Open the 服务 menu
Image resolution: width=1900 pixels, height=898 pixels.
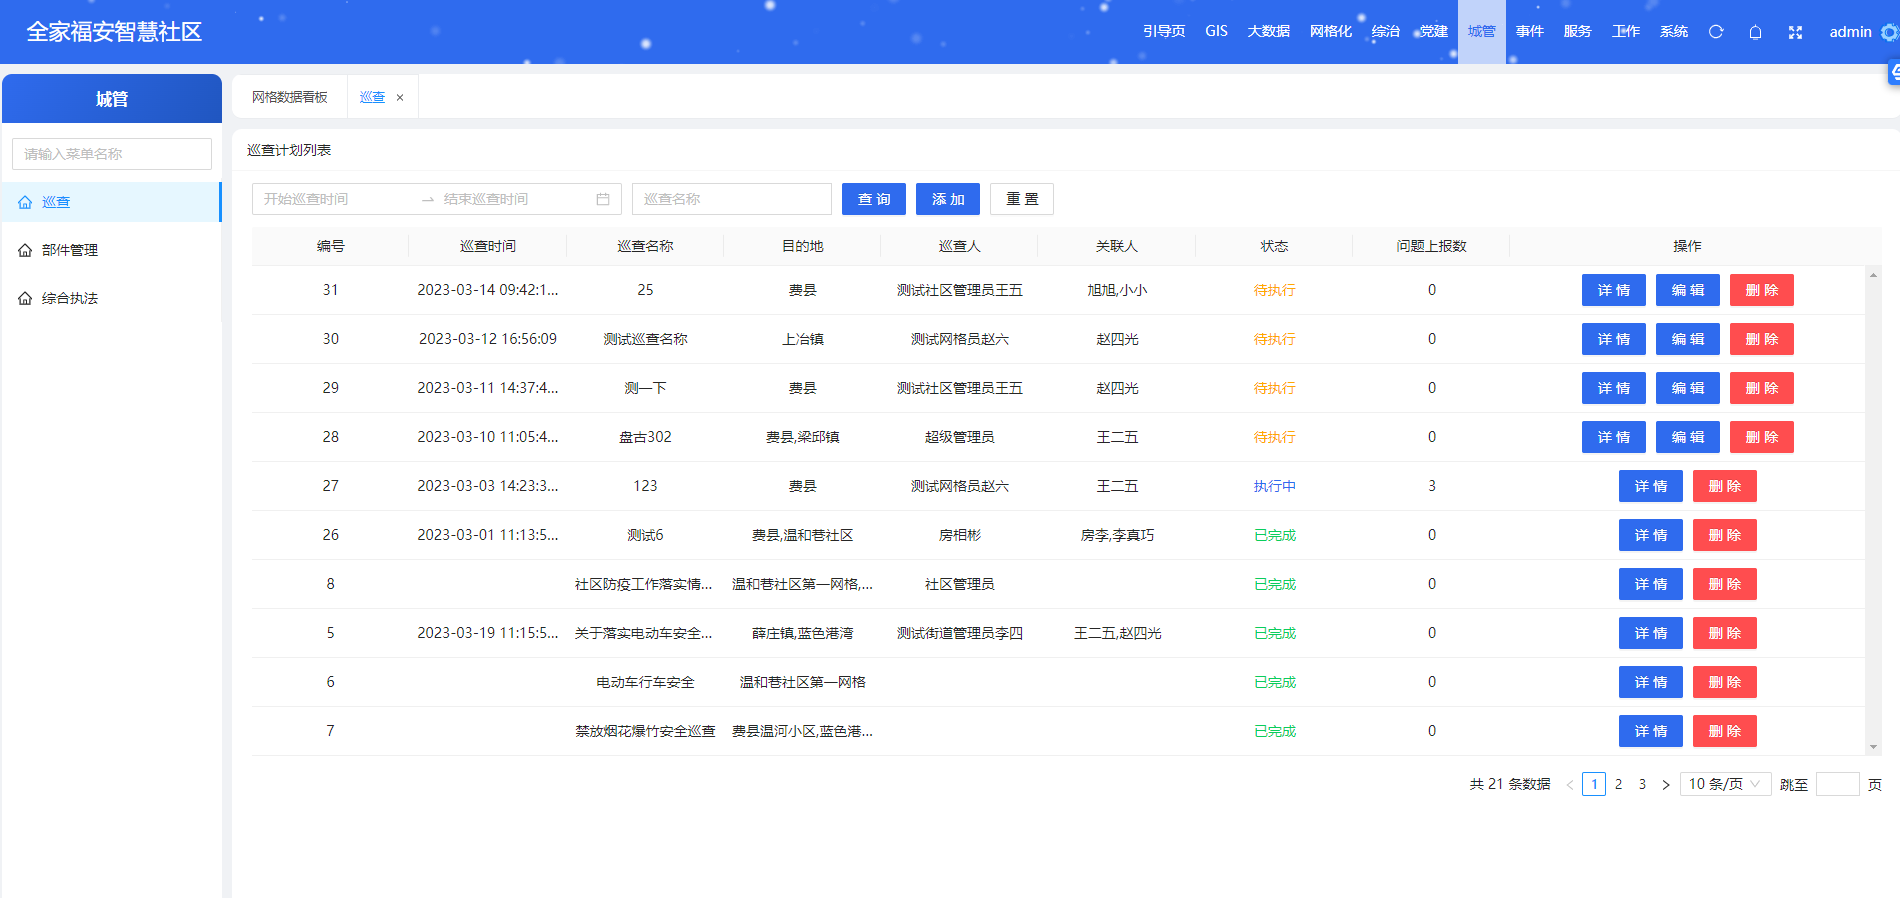click(1577, 32)
